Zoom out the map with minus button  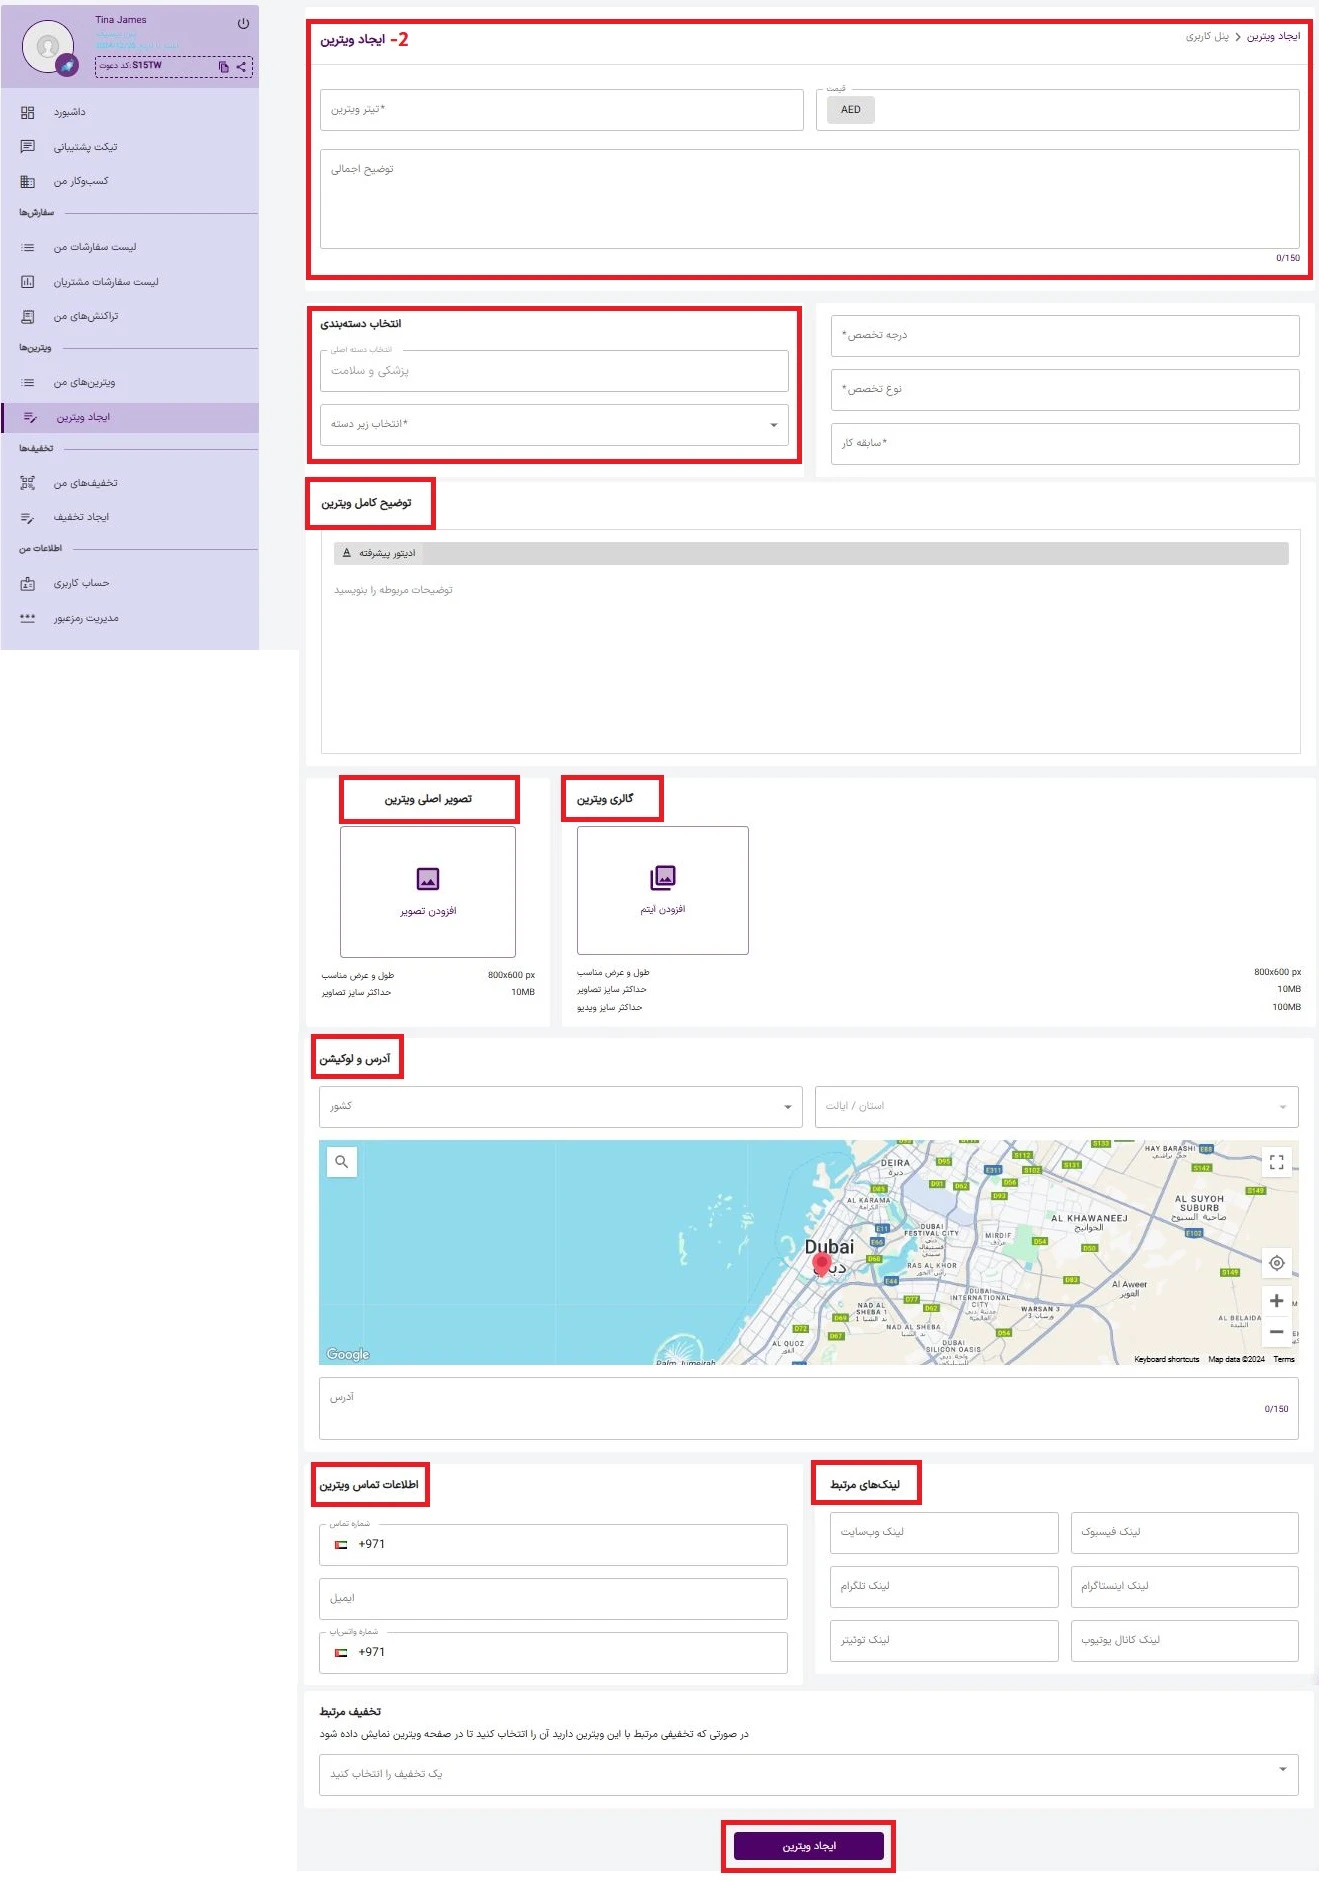pos(1276,1332)
